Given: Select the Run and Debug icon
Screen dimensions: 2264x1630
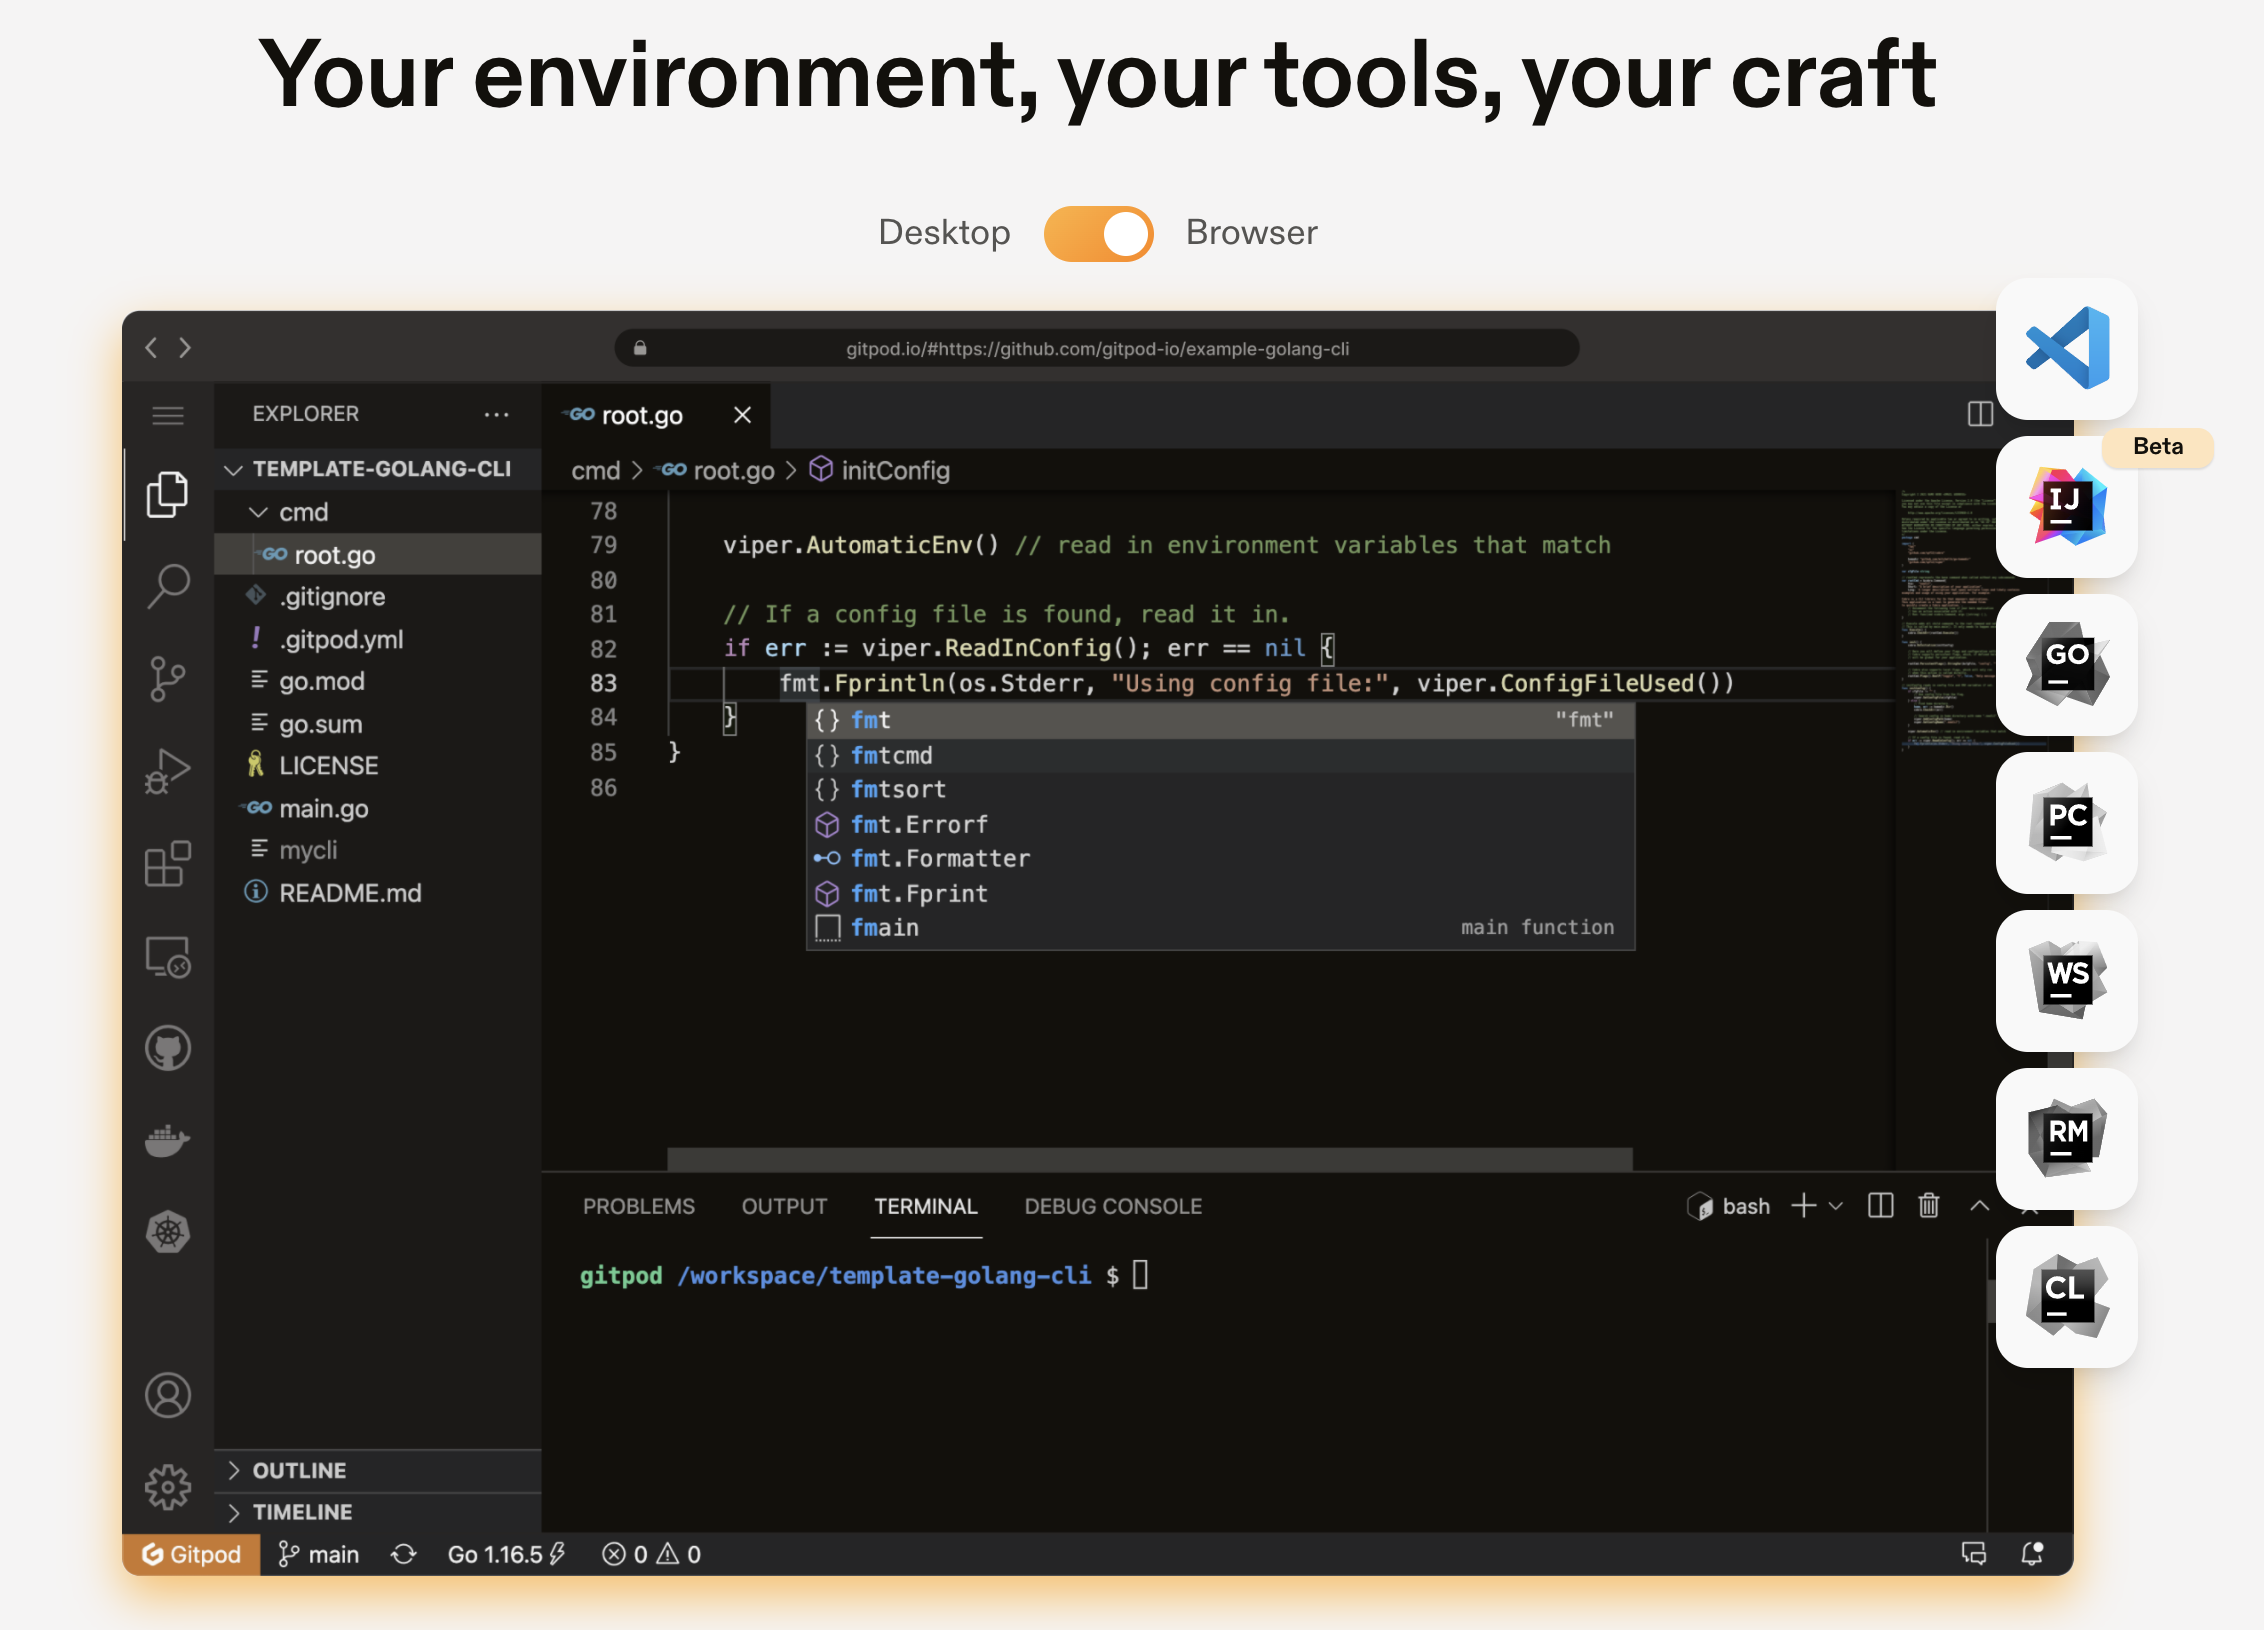Looking at the screenshot, I should pos(168,770).
